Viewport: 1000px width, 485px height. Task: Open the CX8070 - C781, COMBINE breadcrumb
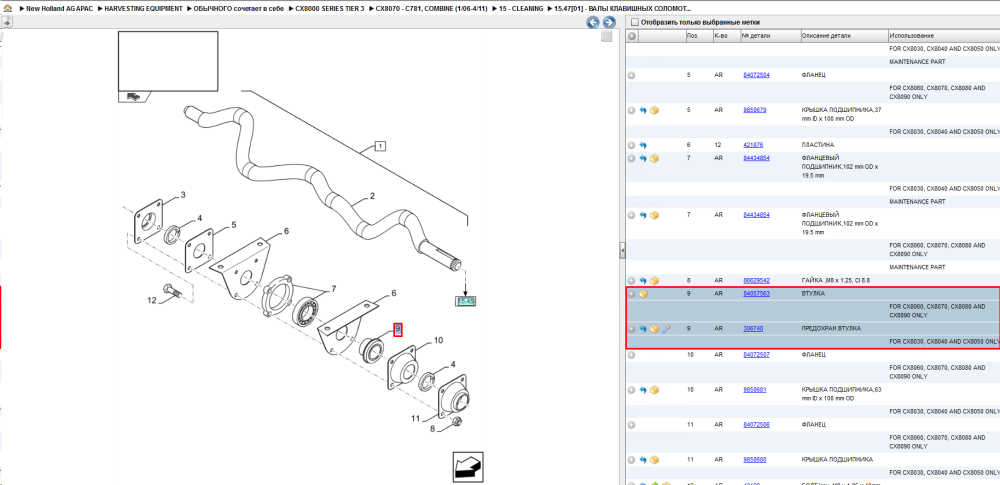coord(432,8)
